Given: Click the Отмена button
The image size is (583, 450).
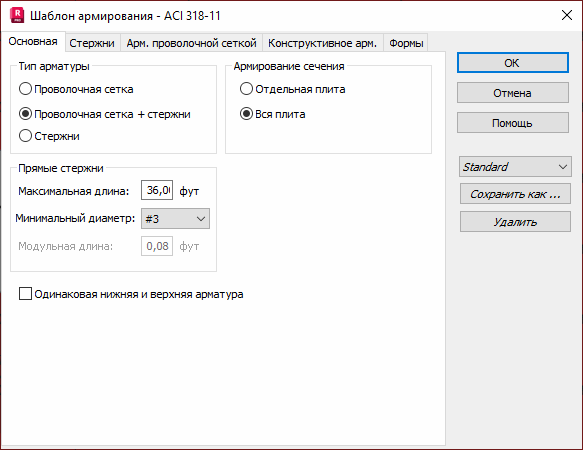Looking at the screenshot, I should [x=513, y=93].
